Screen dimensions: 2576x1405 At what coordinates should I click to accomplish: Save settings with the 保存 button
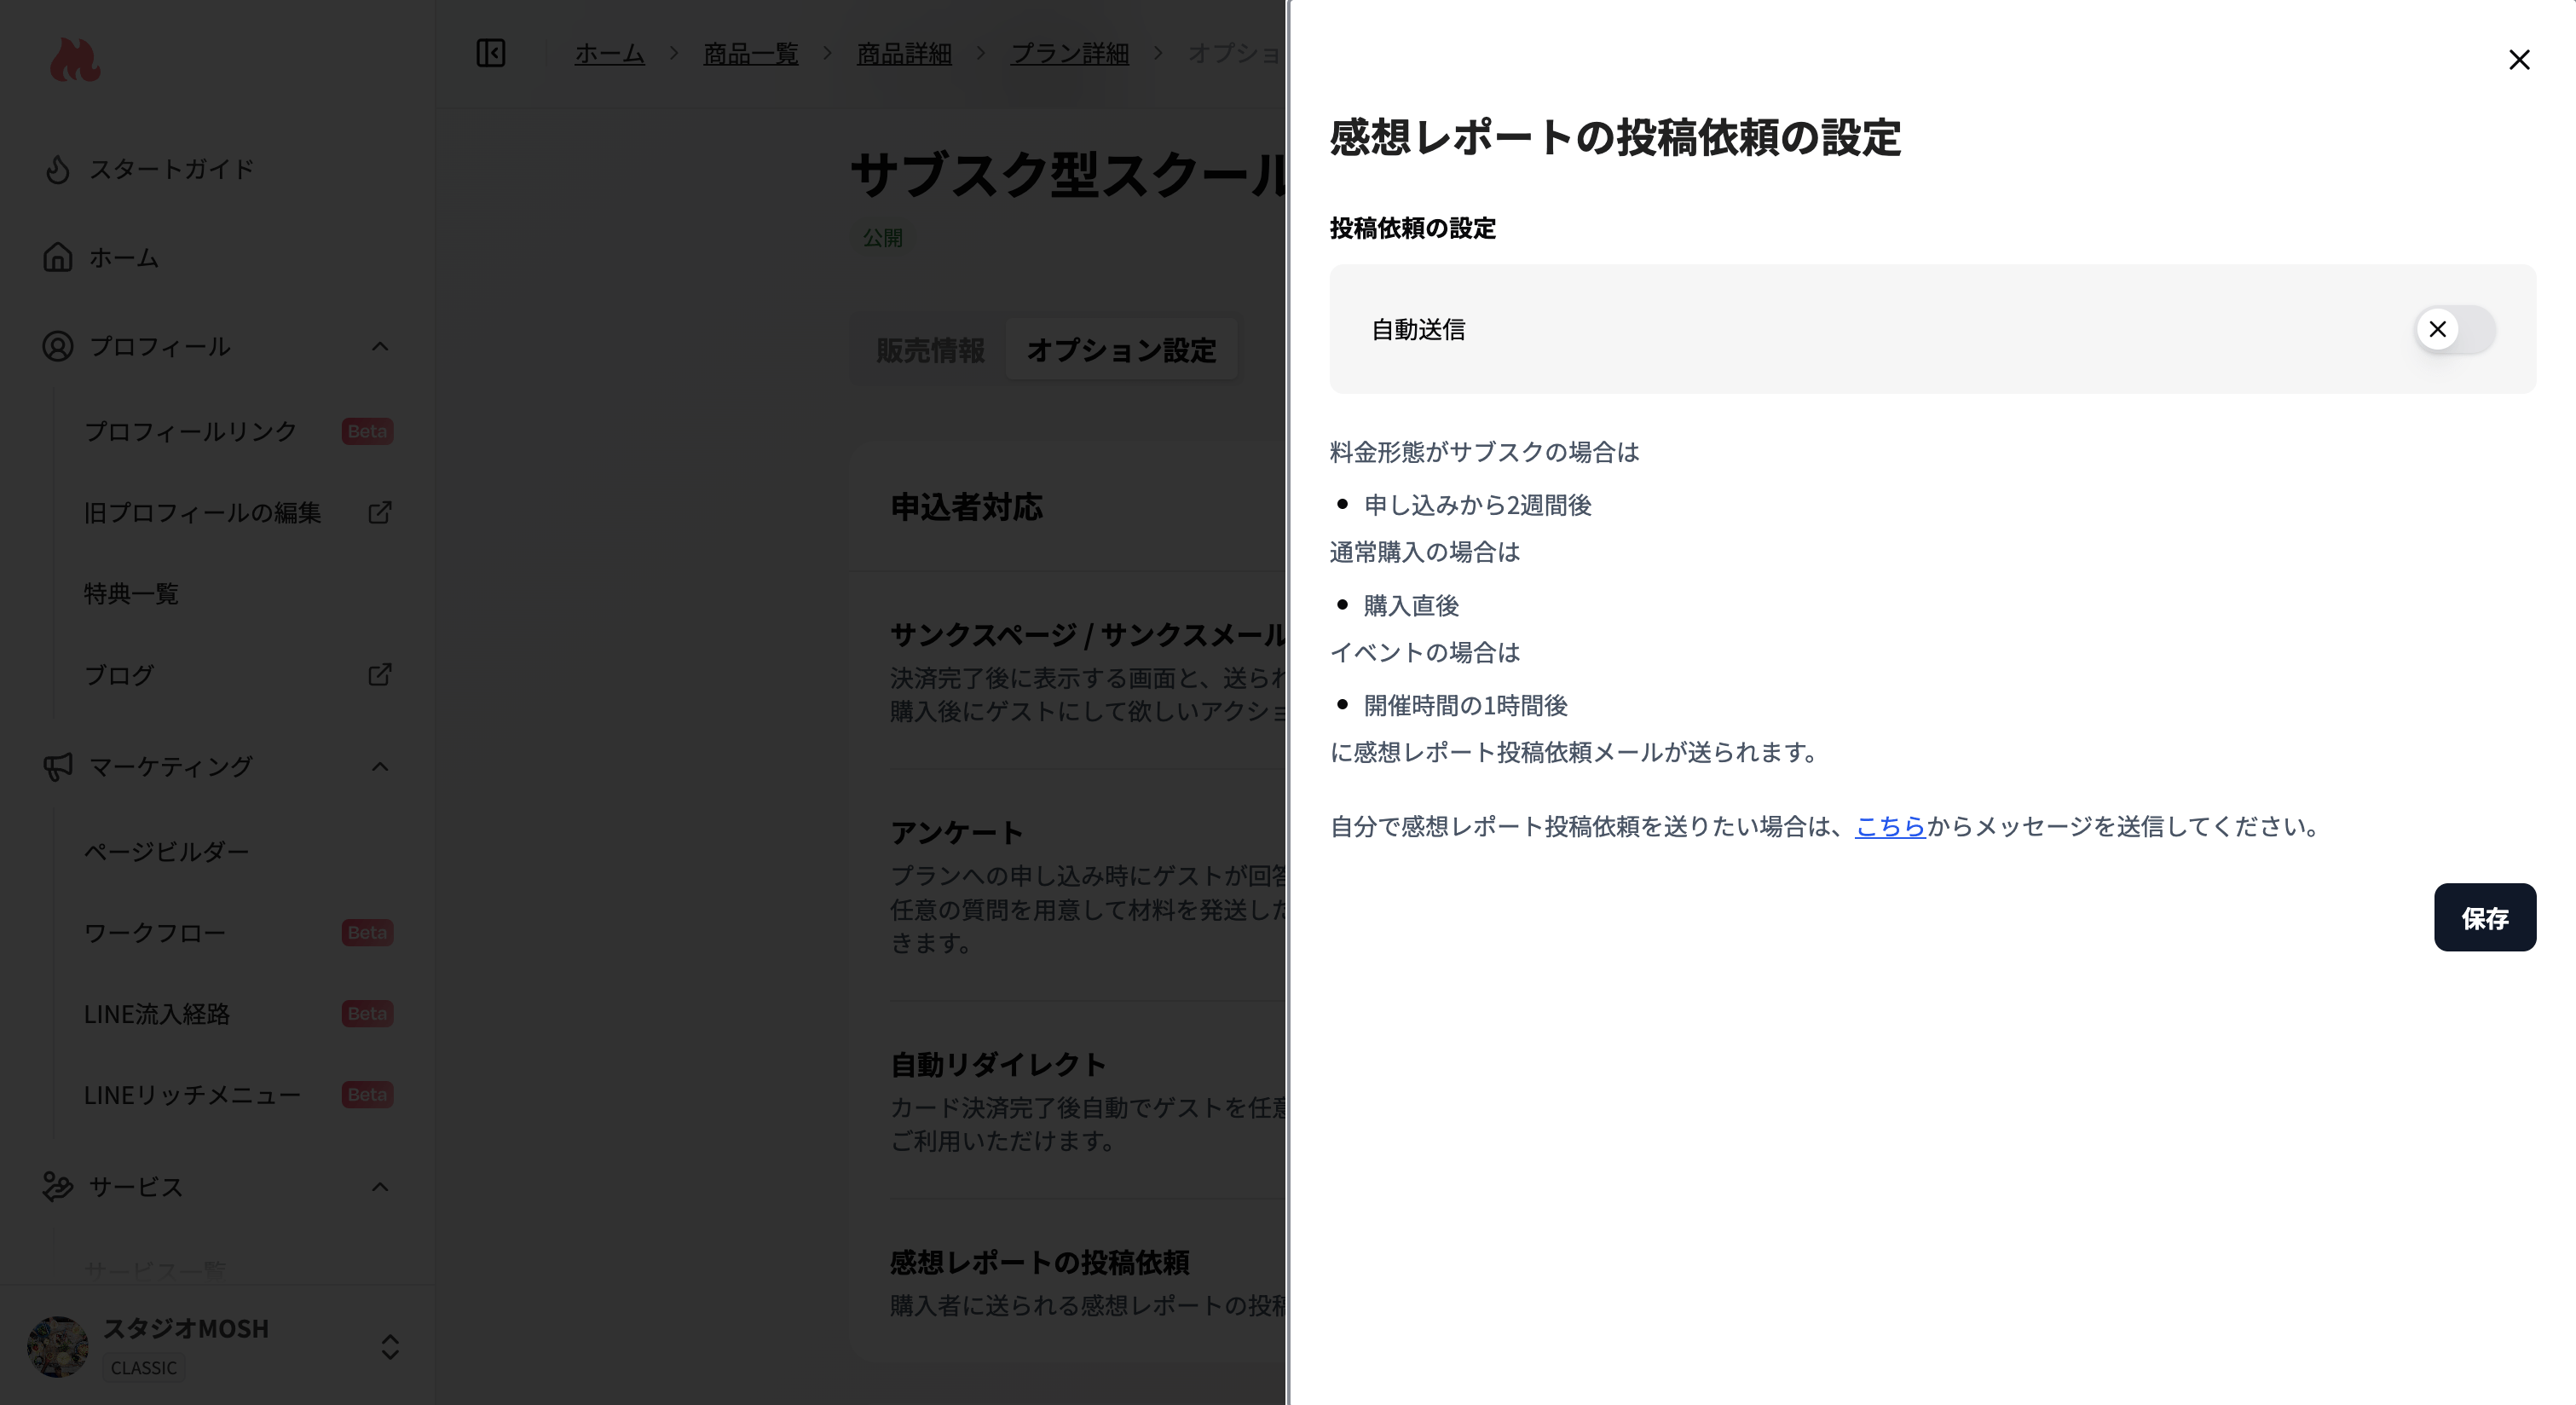[2484, 917]
